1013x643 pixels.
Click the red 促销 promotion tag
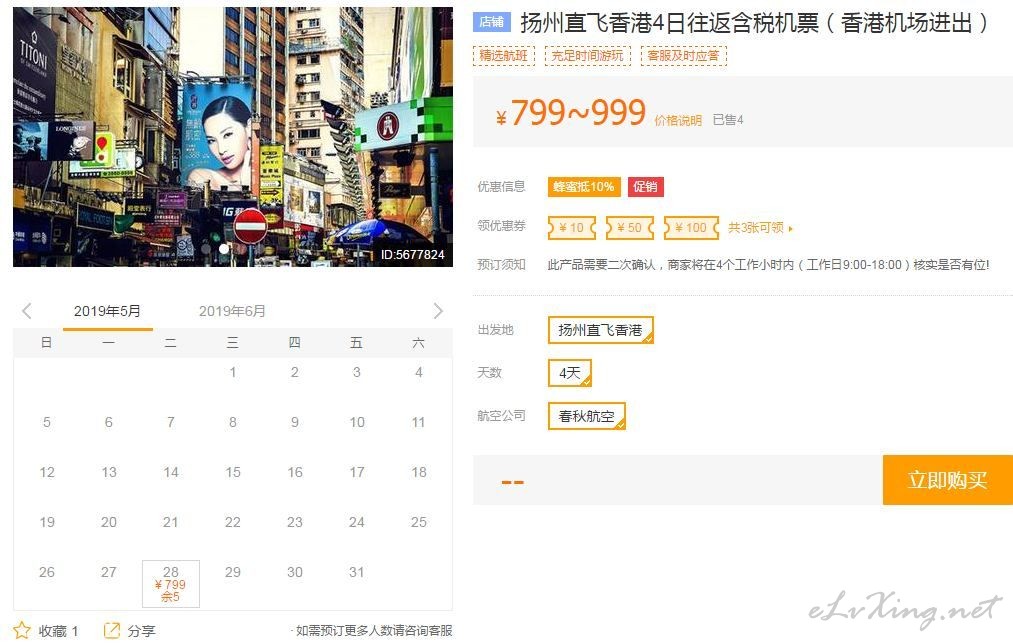click(645, 187)
